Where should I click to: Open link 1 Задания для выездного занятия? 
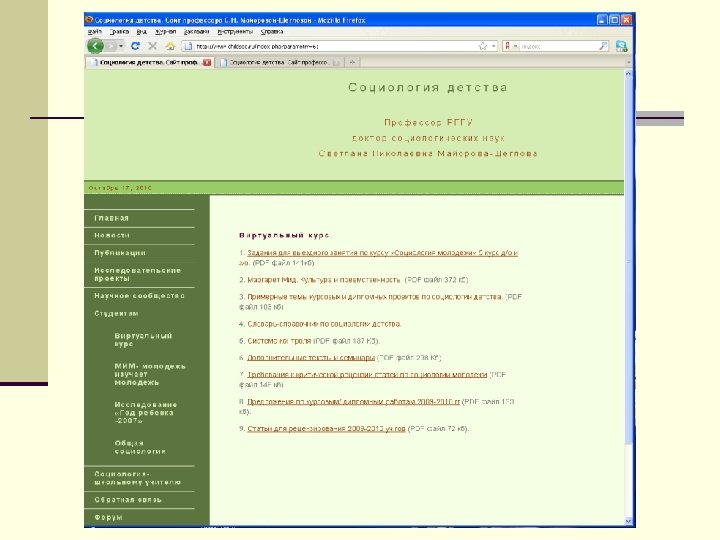[382, 253]
